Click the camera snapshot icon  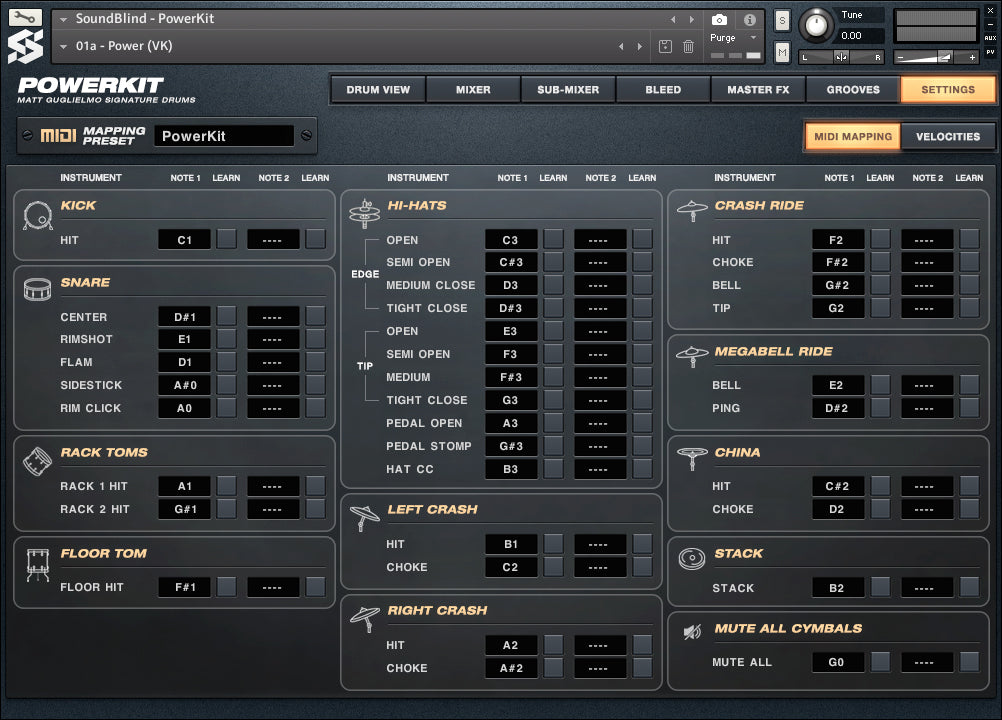[719, 20]
